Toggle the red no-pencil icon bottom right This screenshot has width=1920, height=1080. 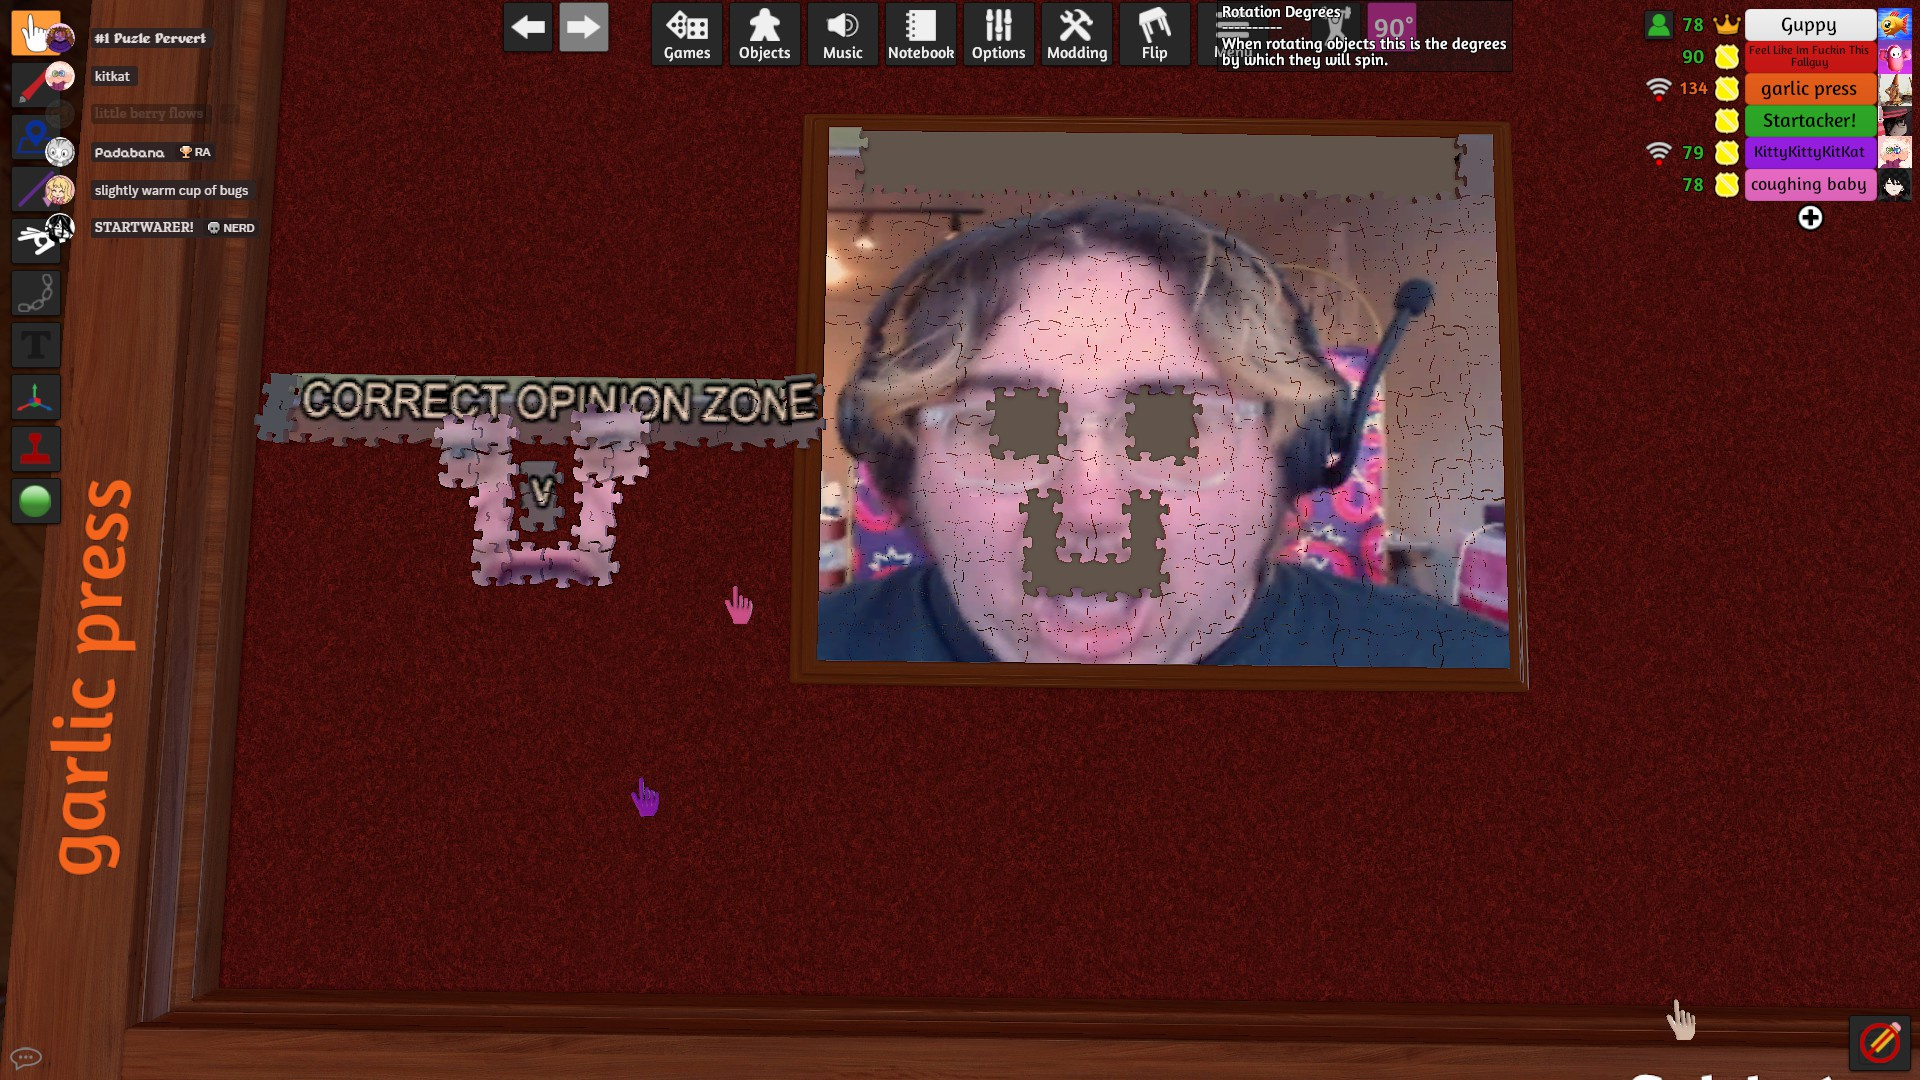coord(1879,1043)
